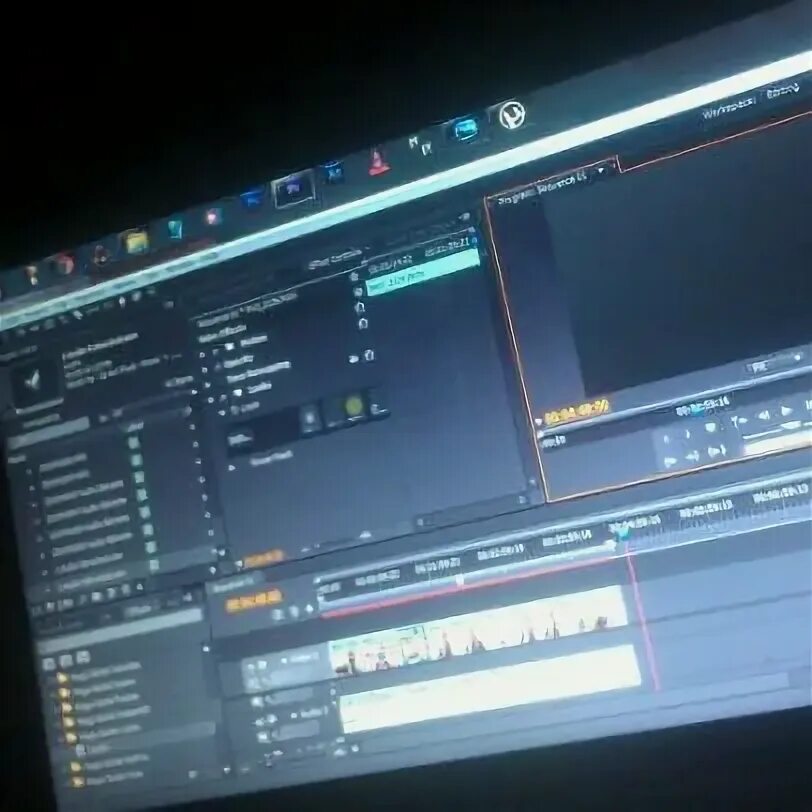Viewport: 812px width, 812px height.
Task: Select the video clip thumbnails on timeline
Action: point(477,630)
